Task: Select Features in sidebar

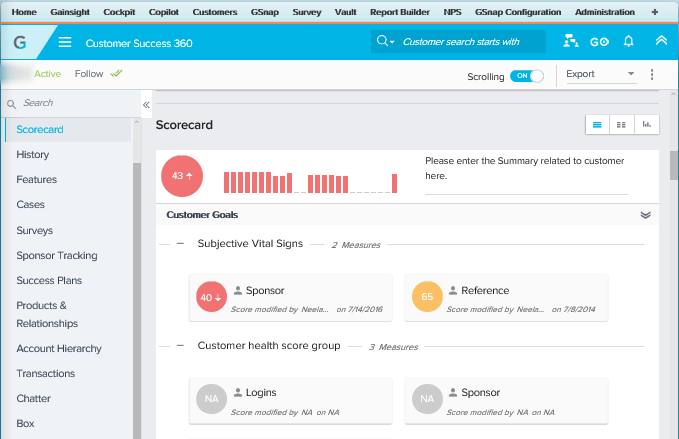Action: [36, 179]
